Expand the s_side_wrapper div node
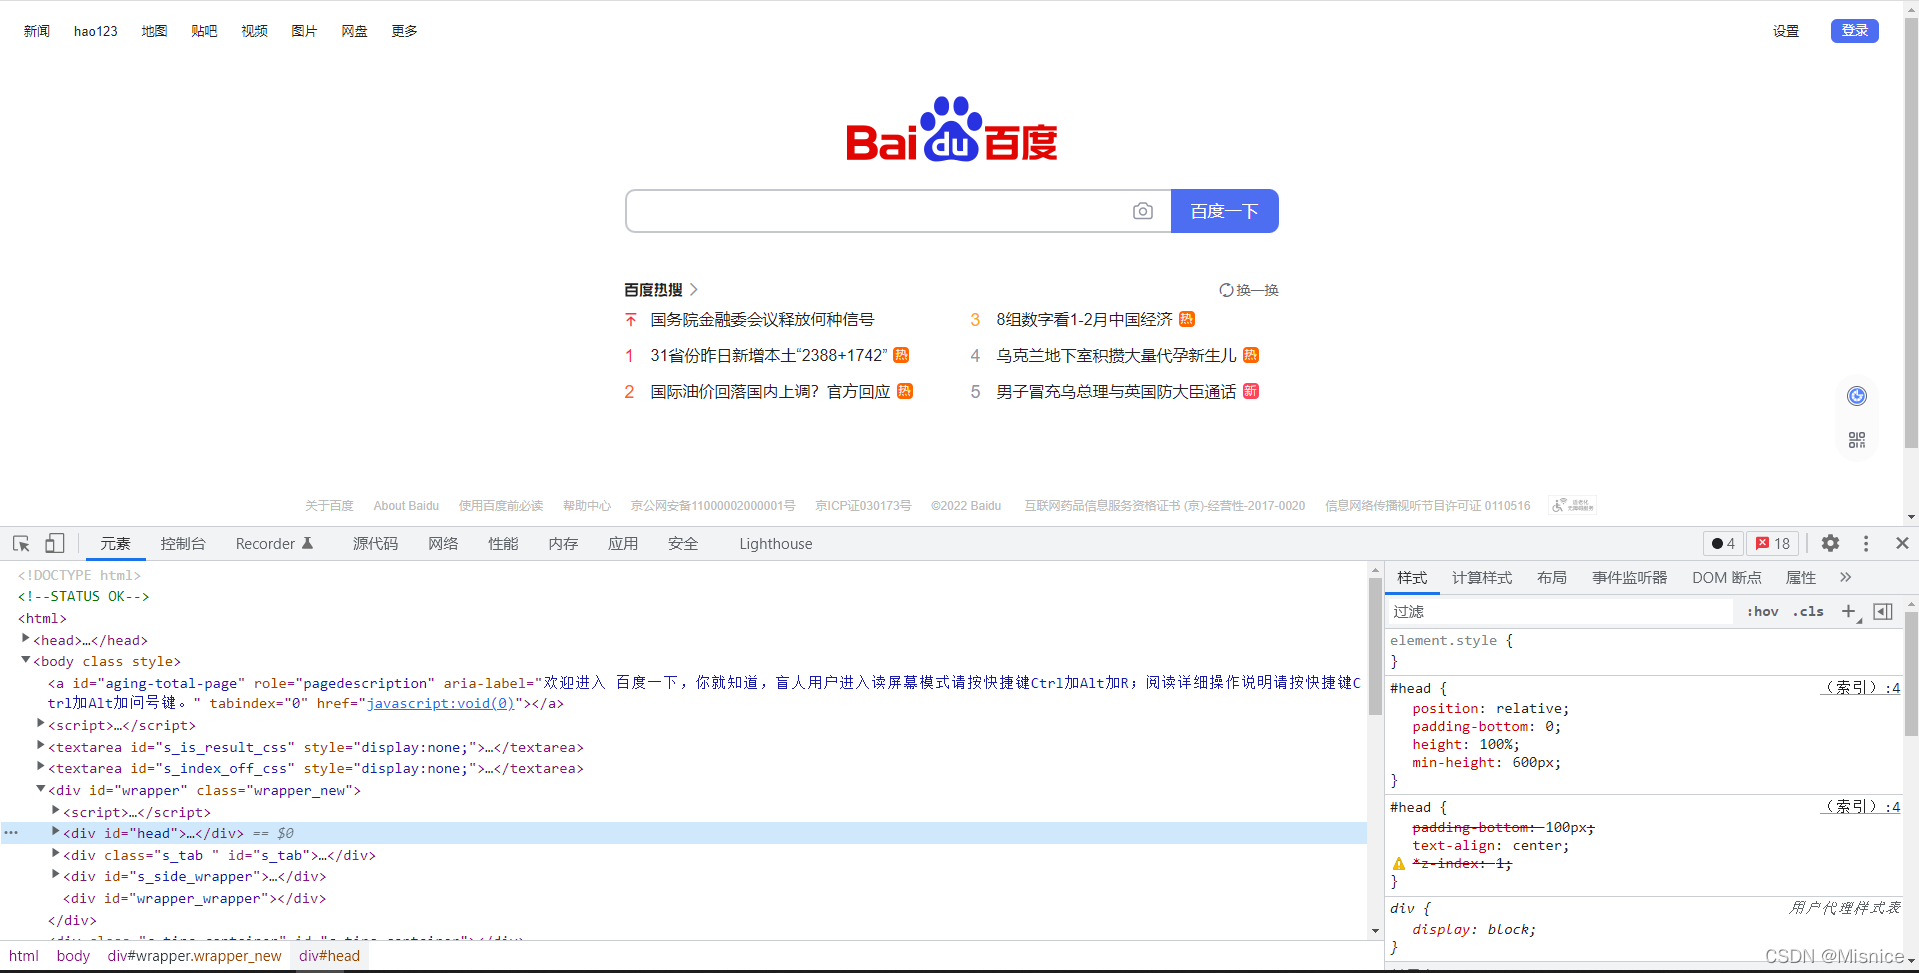This screenshot has width=1919, height=973. tap(56, 874)
